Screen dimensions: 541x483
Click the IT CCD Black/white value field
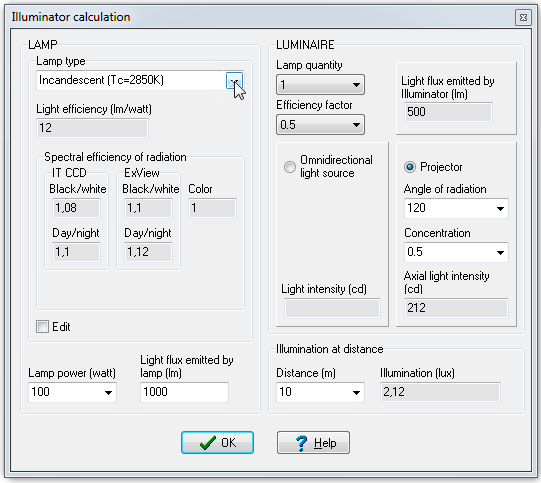[x=76, y=208]
